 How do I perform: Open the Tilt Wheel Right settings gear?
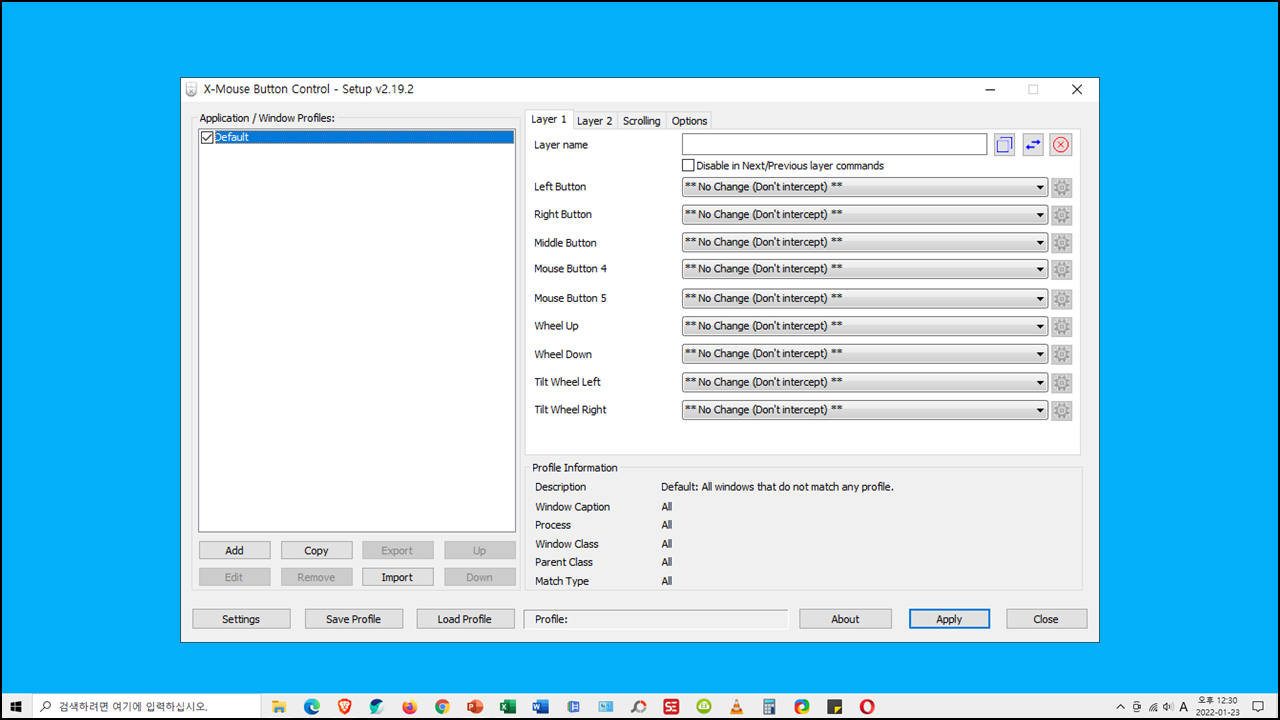pos(1061,410)
